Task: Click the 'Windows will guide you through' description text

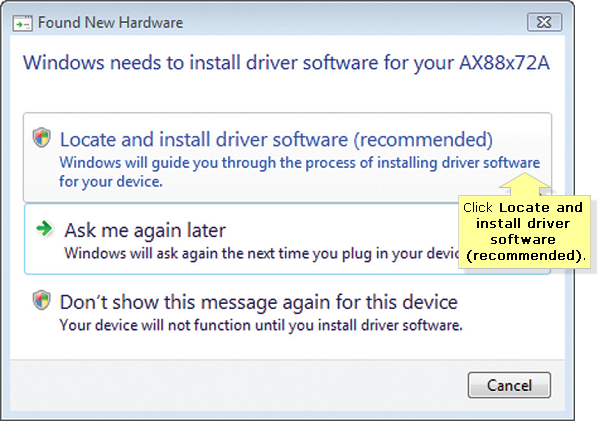Action: (299, 172)
